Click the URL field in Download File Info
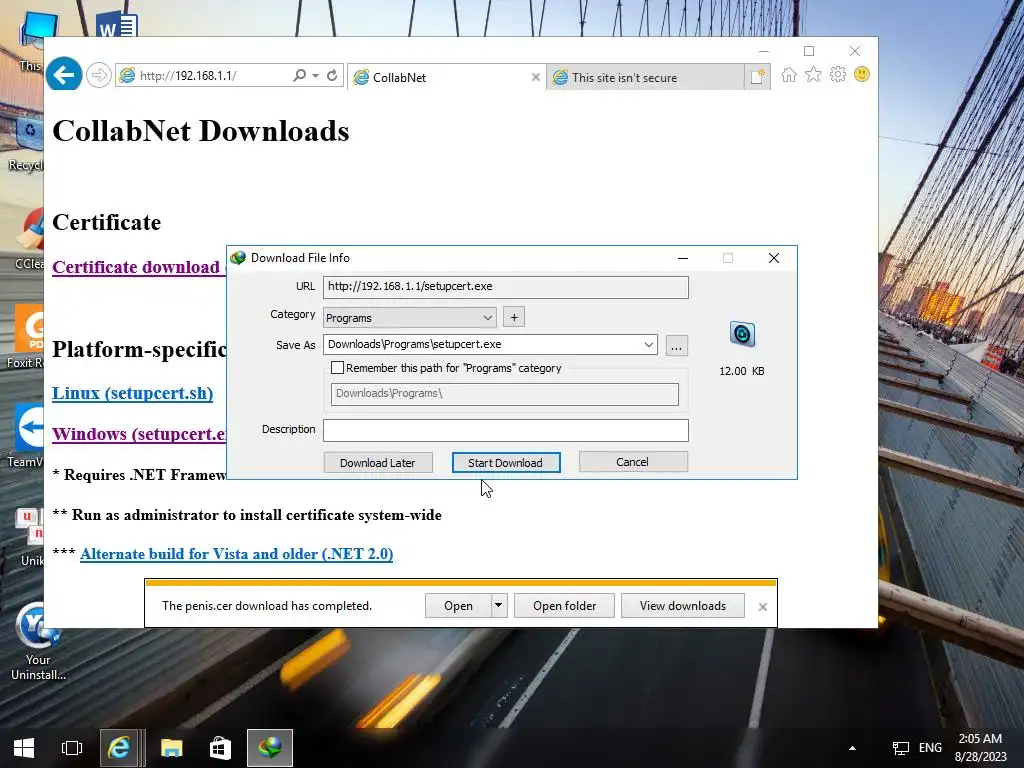Viewport: 1024px width, 768px height. click(x=505, y=287)
